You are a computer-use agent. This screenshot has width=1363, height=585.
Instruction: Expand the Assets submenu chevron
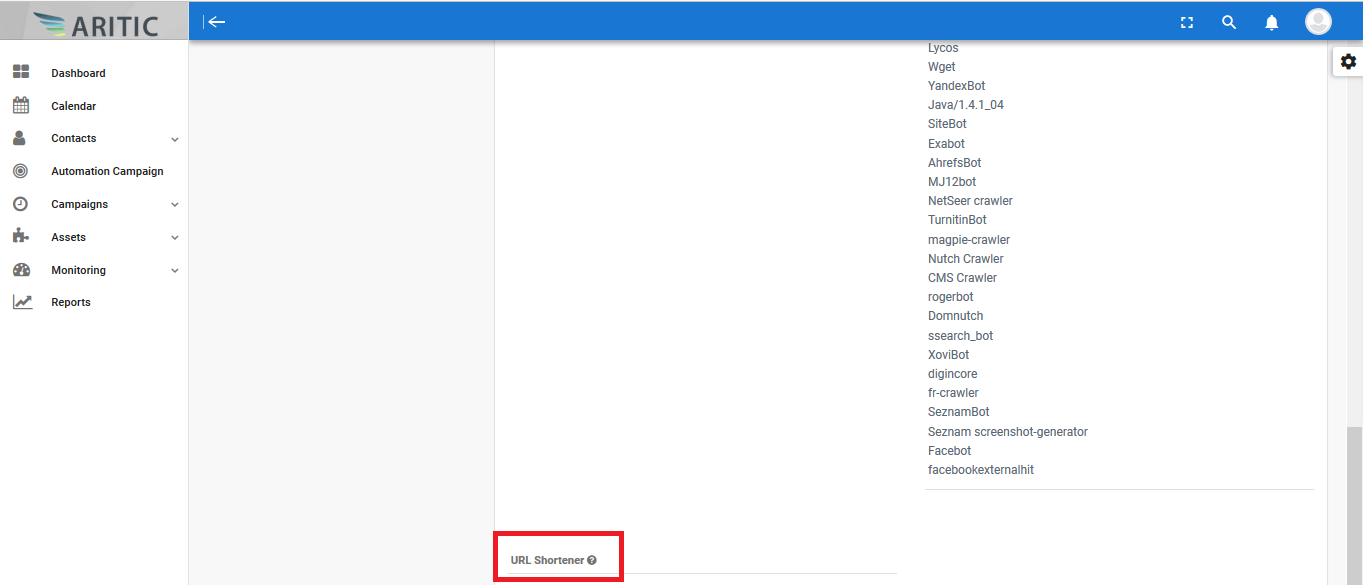[x=175, y=238]
